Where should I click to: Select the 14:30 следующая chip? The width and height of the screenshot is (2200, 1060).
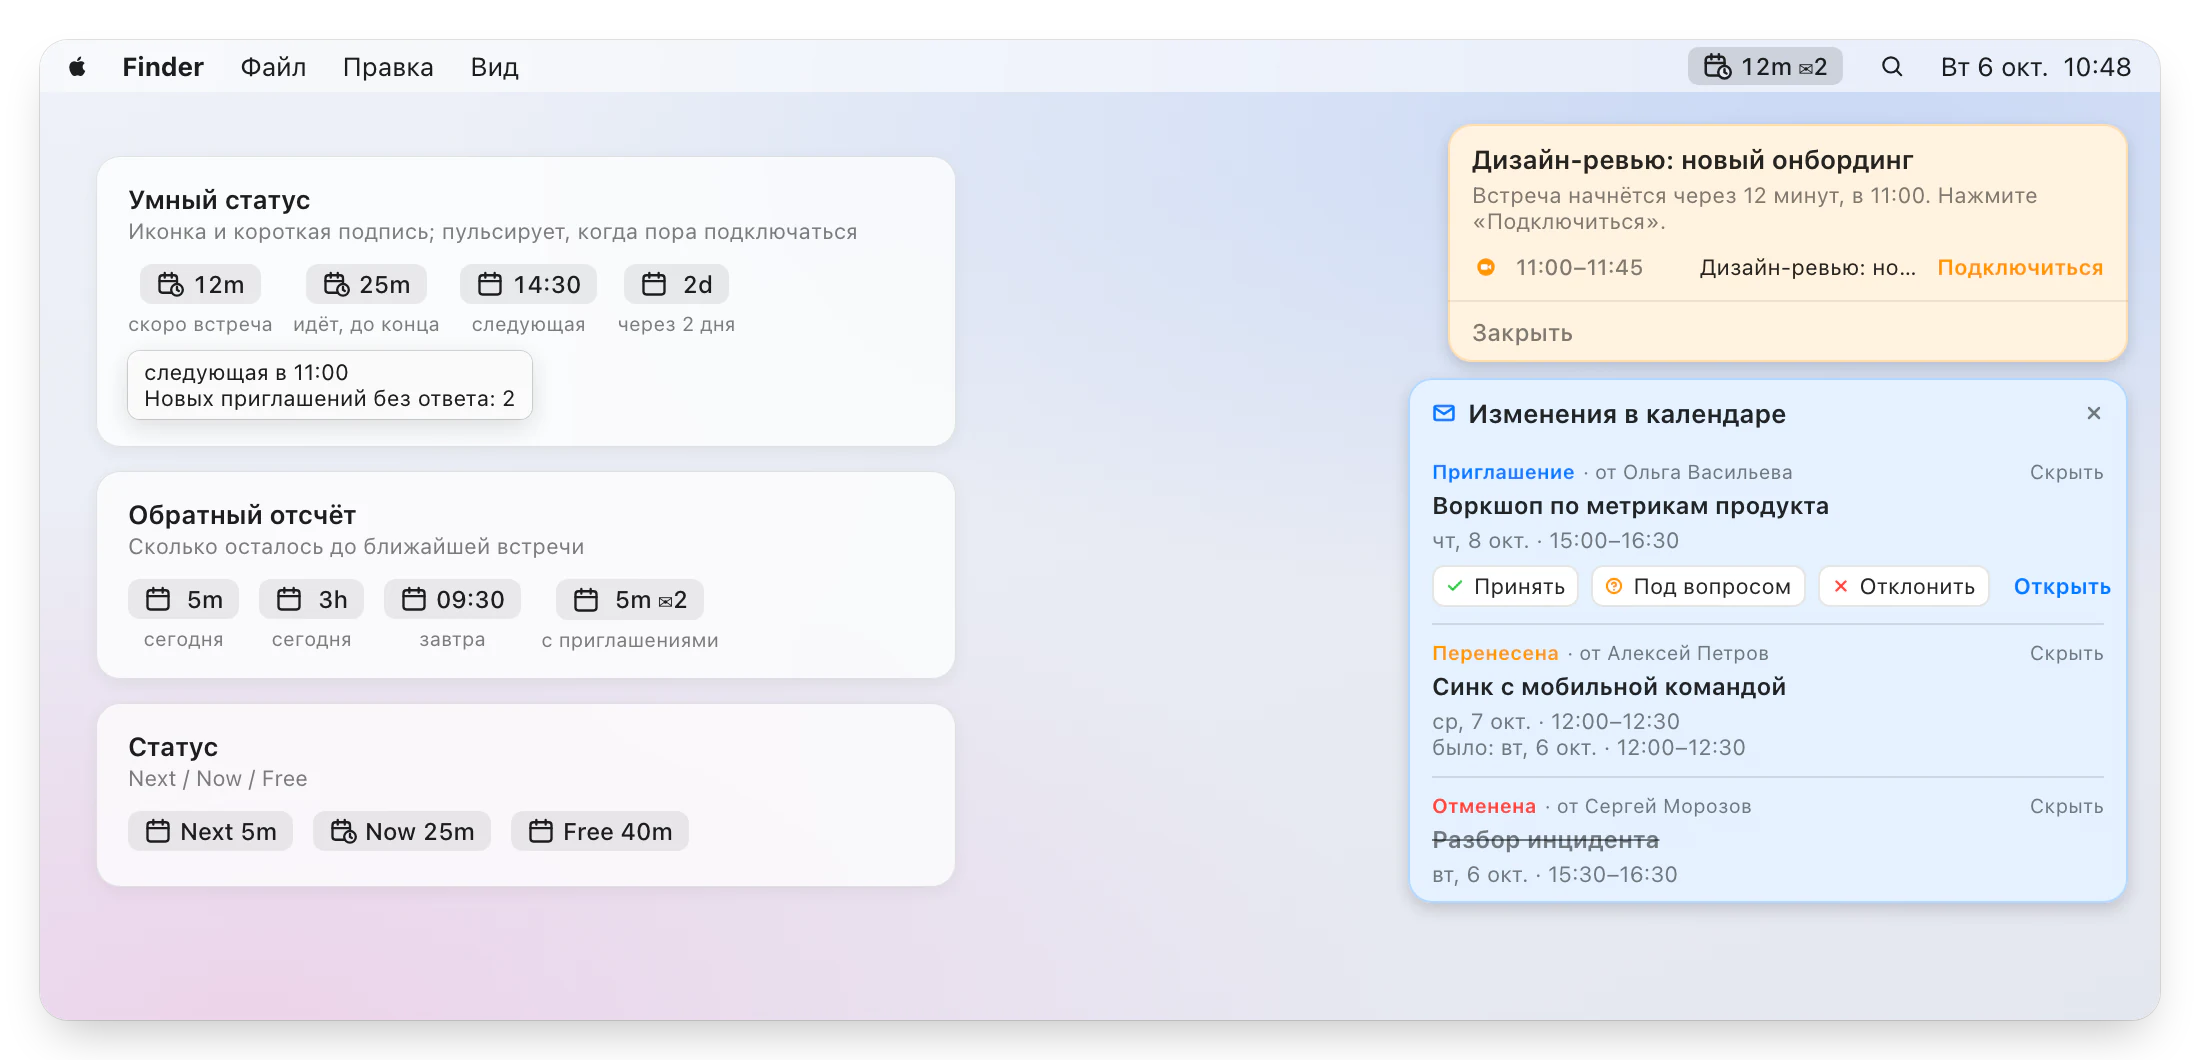coord(528,285)
